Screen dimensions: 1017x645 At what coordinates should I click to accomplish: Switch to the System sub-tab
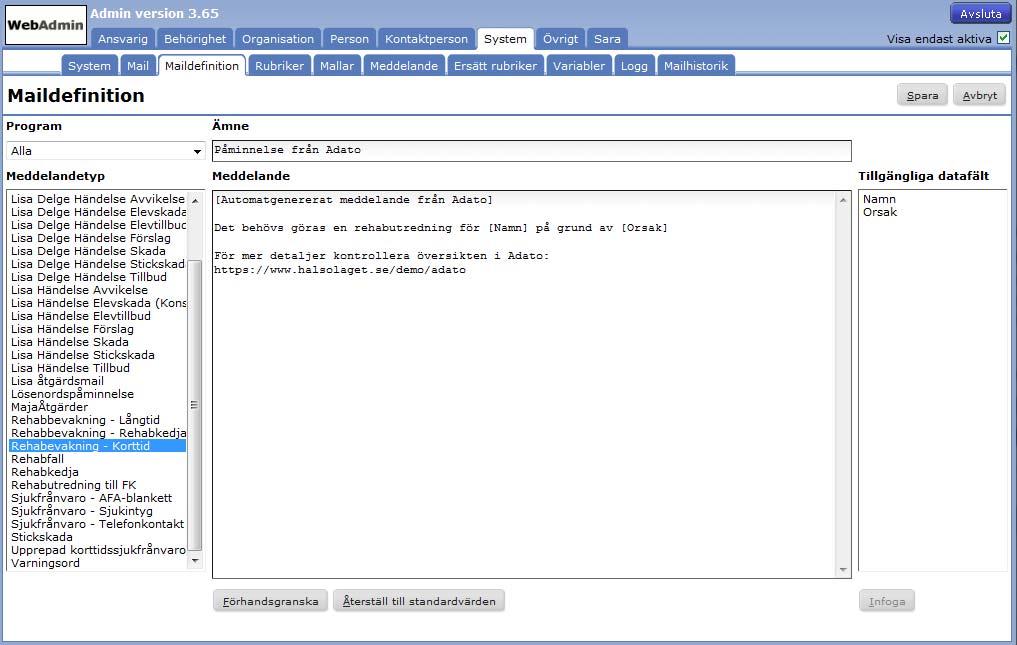(x=90, y=66)
